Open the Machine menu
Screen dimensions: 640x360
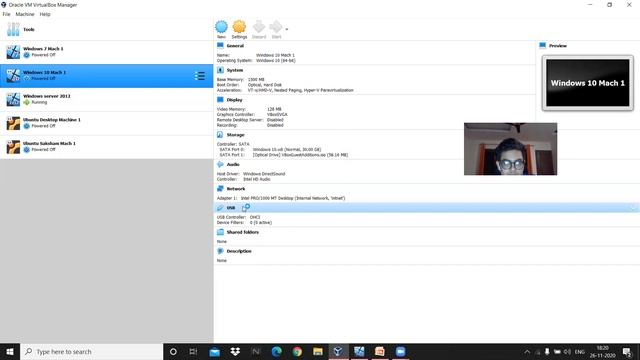25,14
